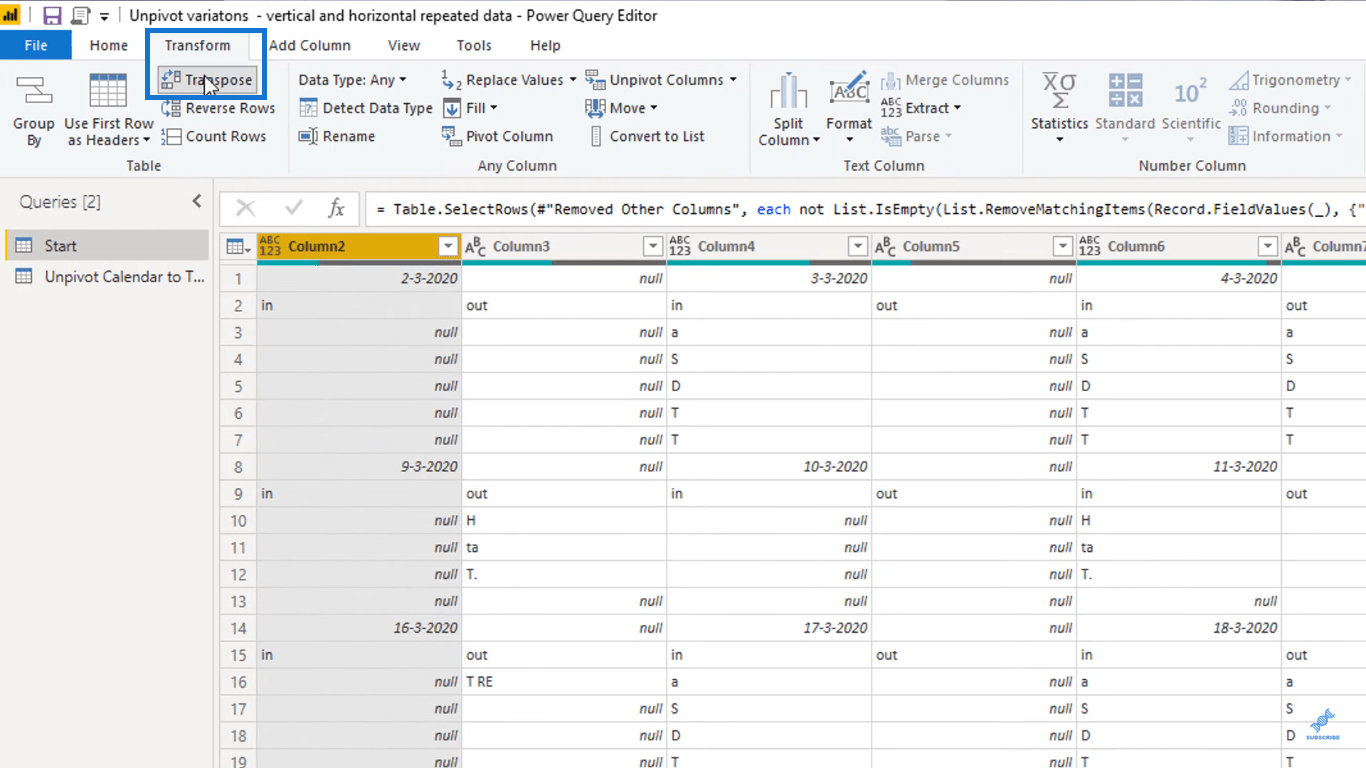
Task: Select the Start query
Action: pyautogui.click(x=105, y=245)
